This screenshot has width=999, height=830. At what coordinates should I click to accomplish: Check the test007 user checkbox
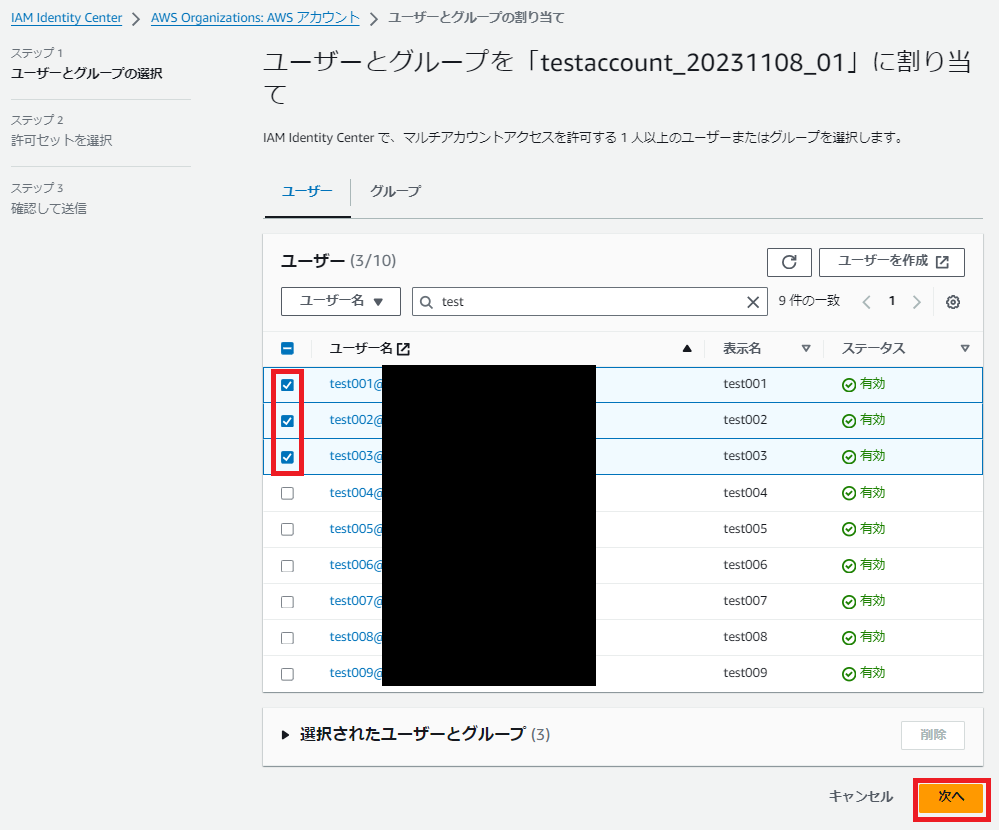(x=287, y=602)
